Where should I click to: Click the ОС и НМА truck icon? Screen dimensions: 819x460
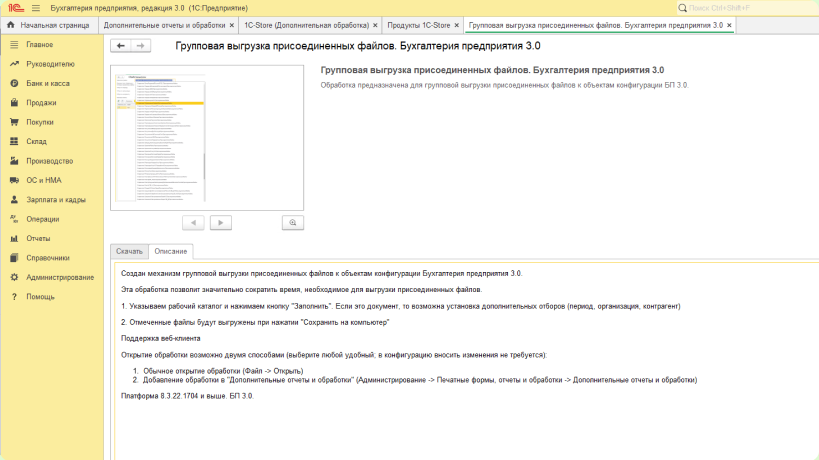tap(14, 180)
